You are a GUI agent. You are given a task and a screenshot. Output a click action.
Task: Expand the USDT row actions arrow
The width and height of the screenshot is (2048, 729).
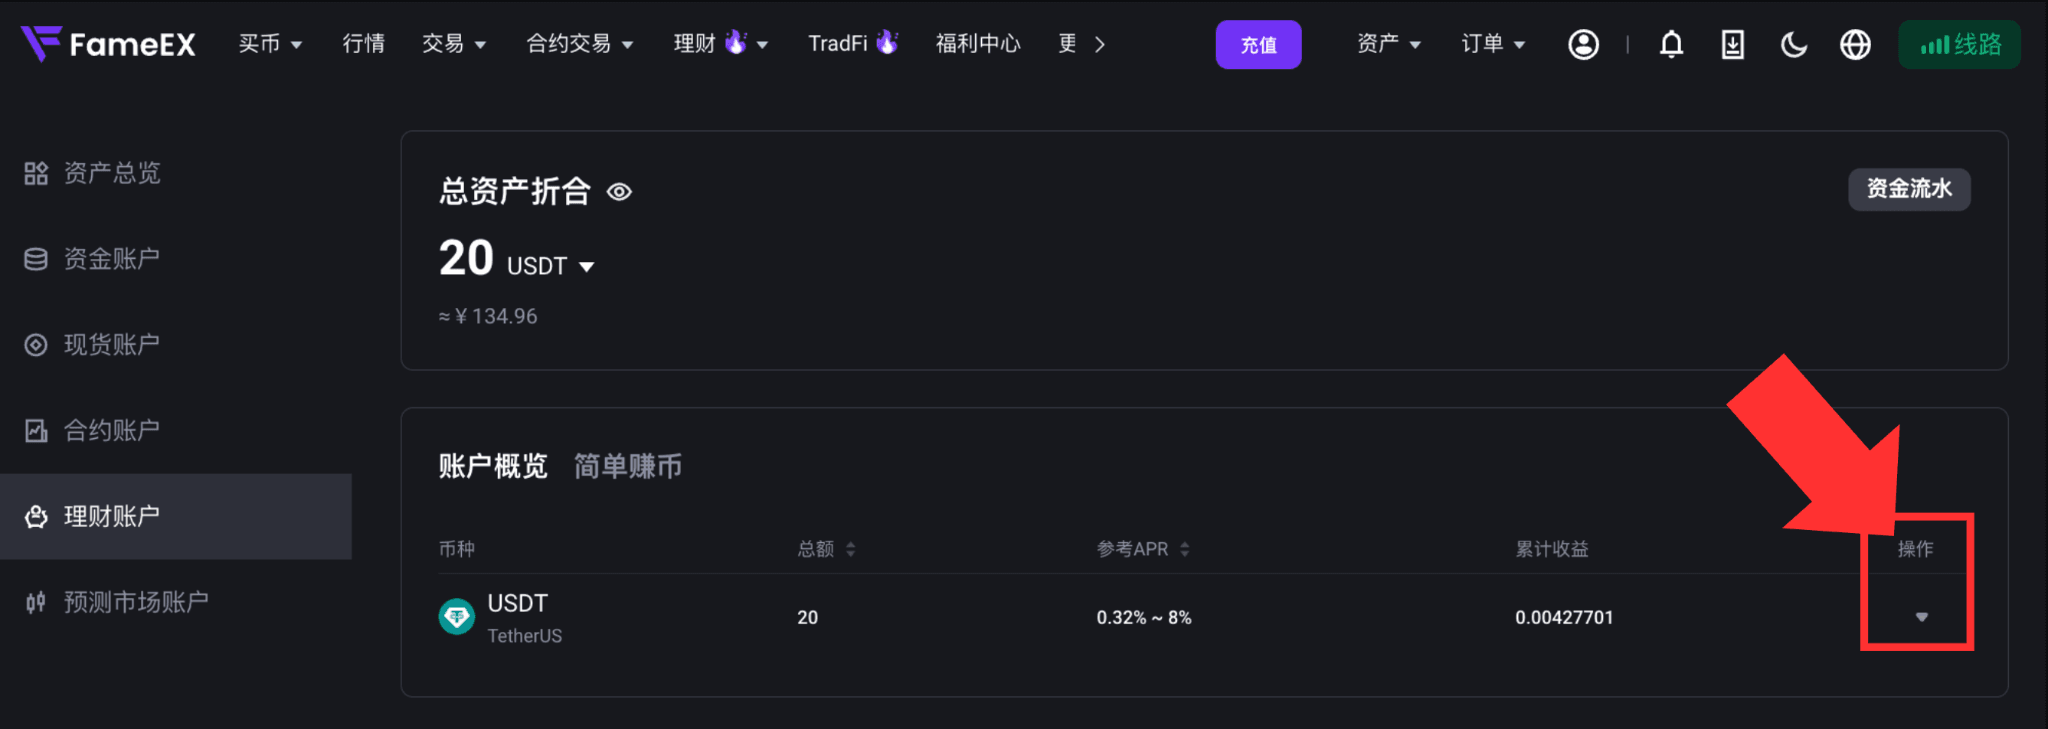pyautogui.click(x=1921, y=617)
